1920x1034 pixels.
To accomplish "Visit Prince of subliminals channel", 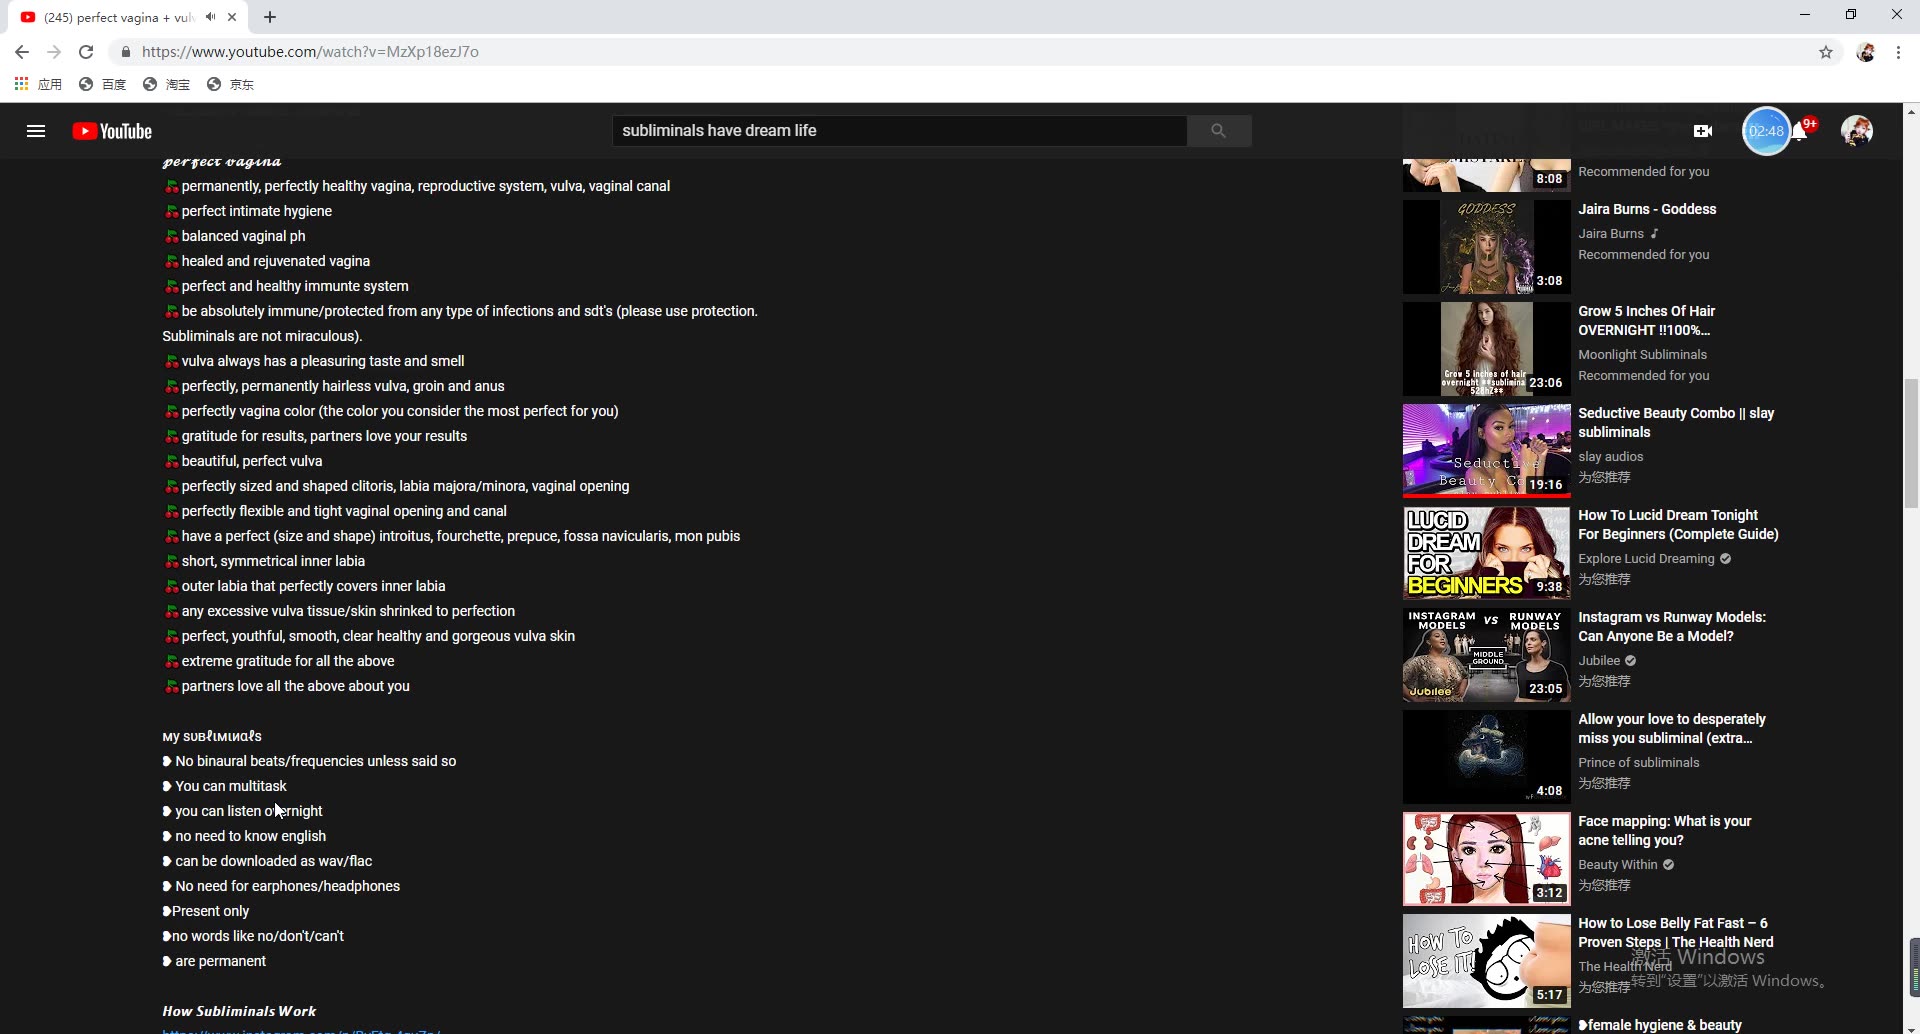I will pos(1638,763).
